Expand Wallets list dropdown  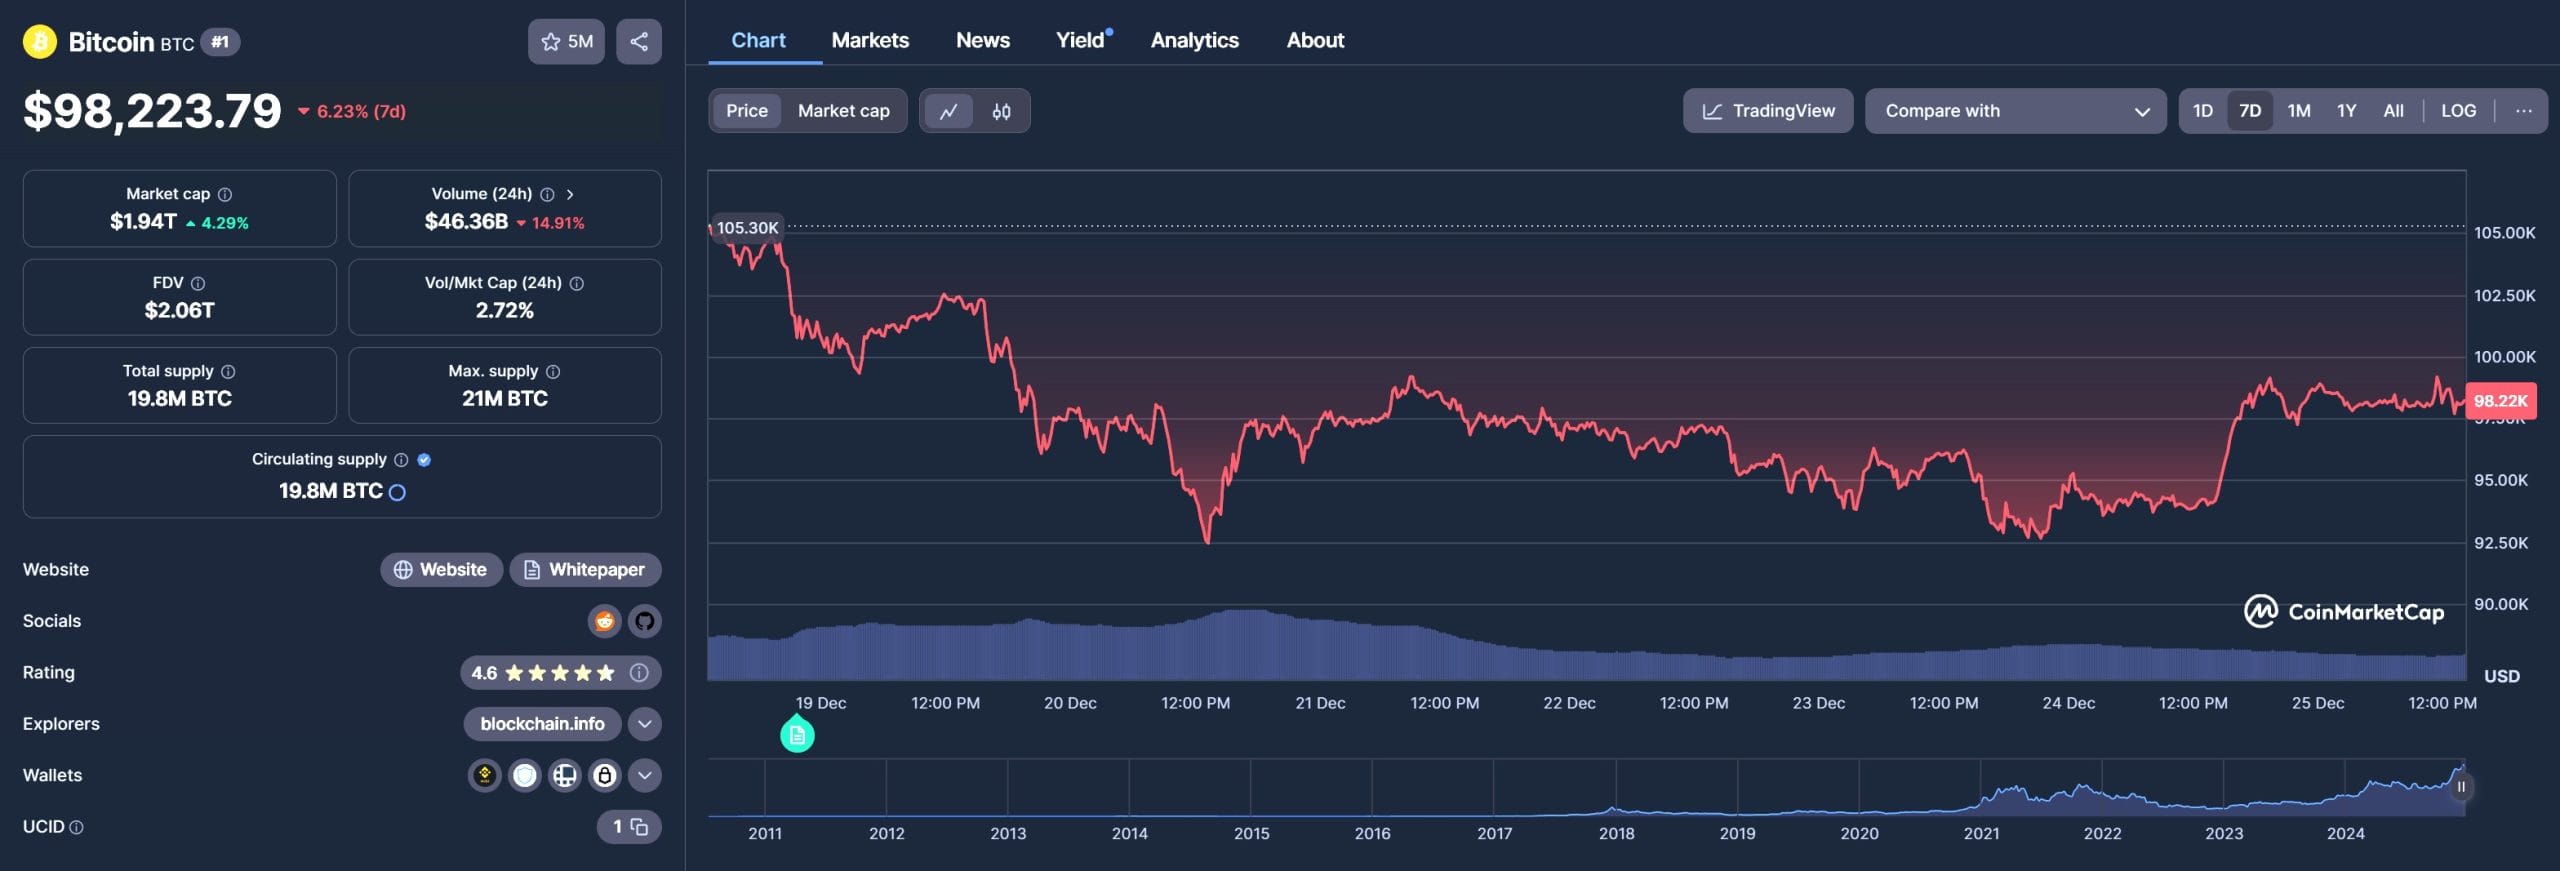click(645, 775)
